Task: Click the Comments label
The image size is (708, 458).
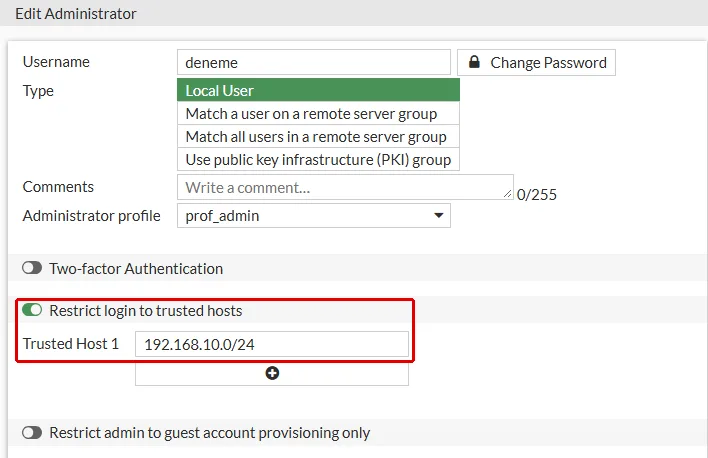Action: pos(58,187)
